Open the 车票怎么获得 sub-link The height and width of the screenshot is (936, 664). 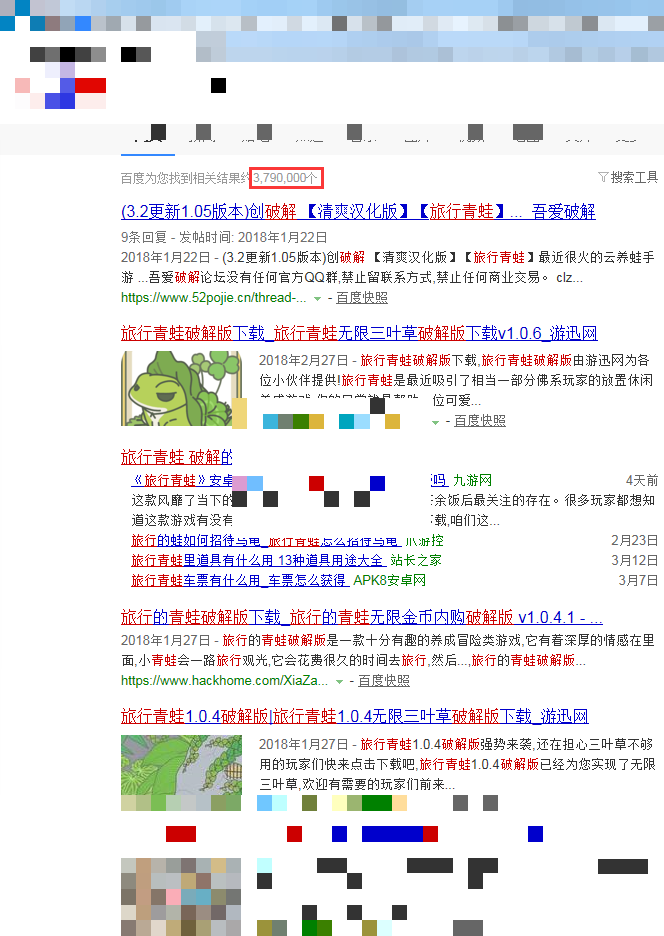238,580
